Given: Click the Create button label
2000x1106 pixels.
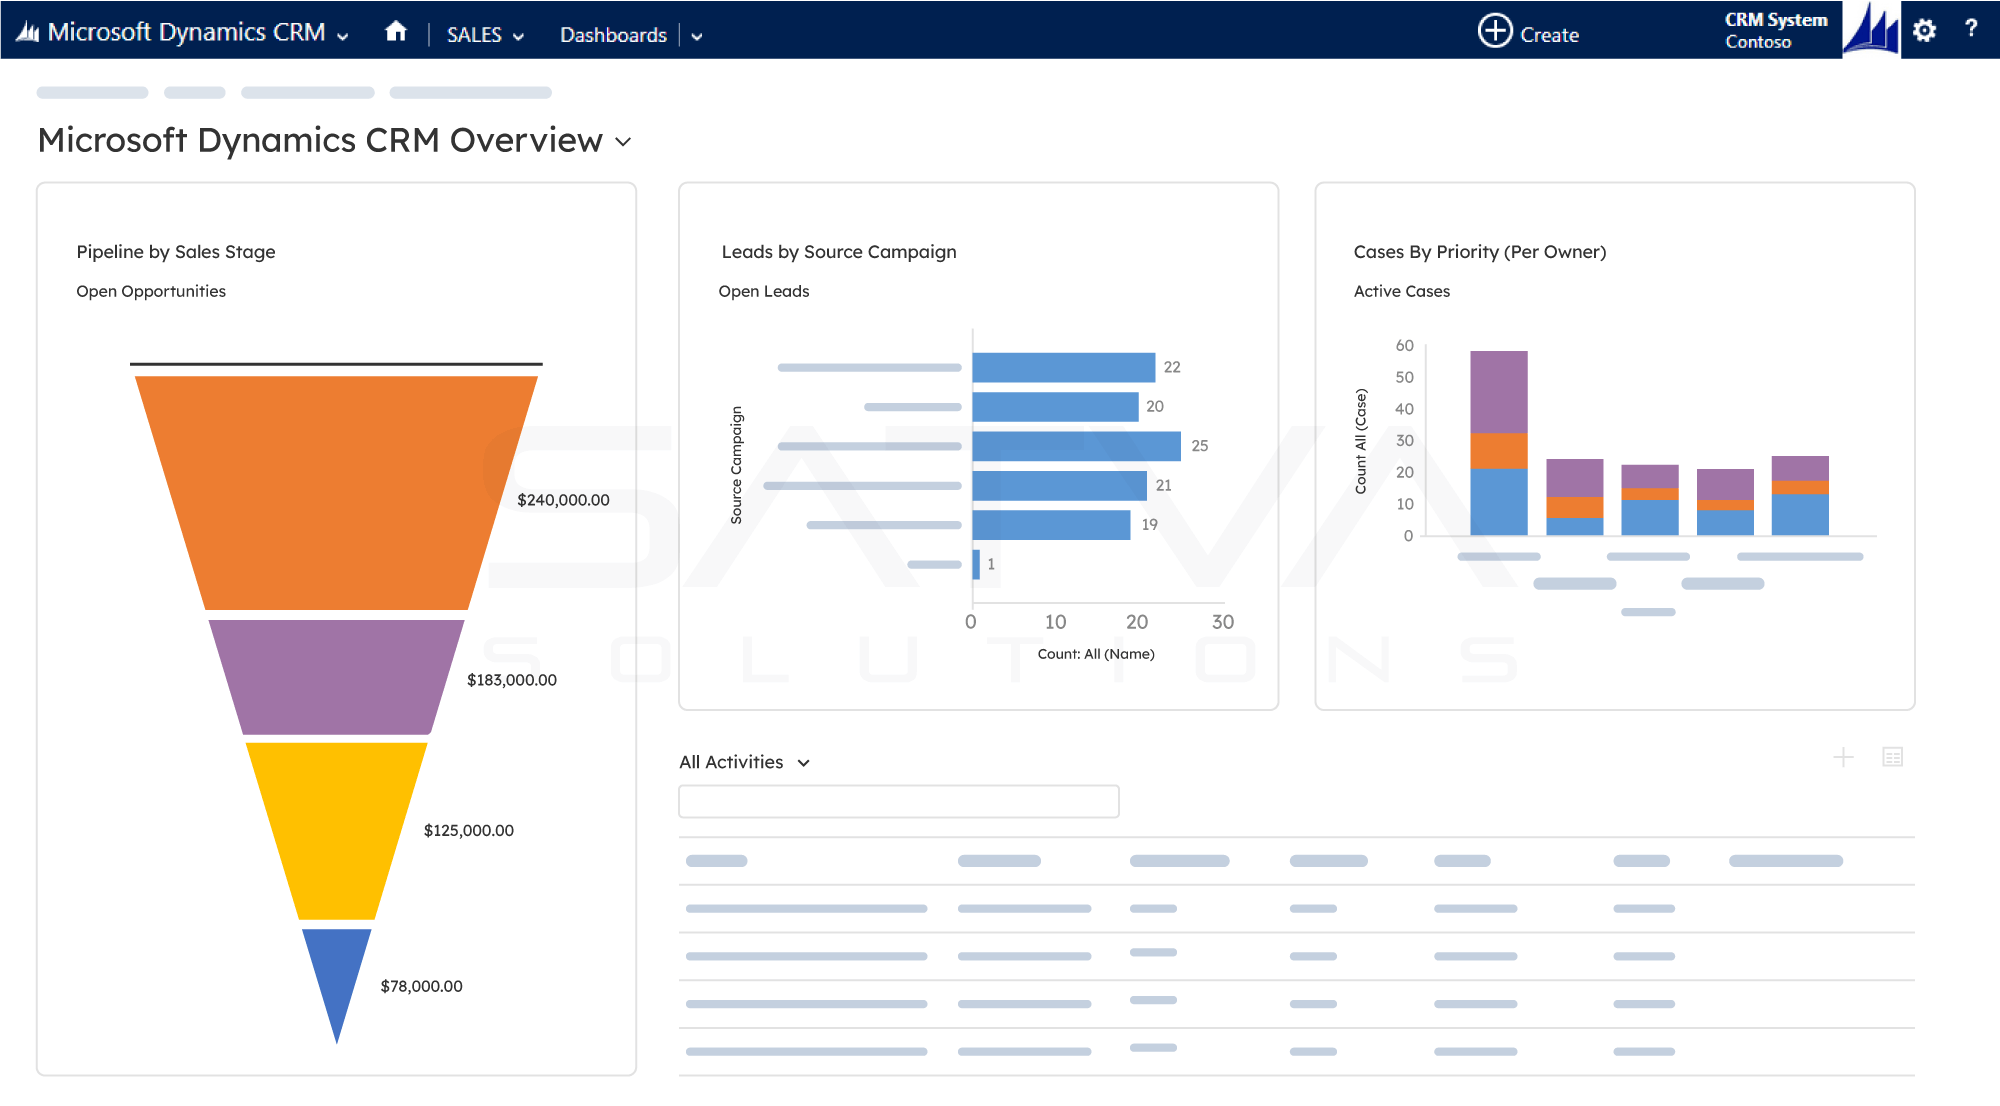Looking at the screenshot, I should coord(1549,35).
